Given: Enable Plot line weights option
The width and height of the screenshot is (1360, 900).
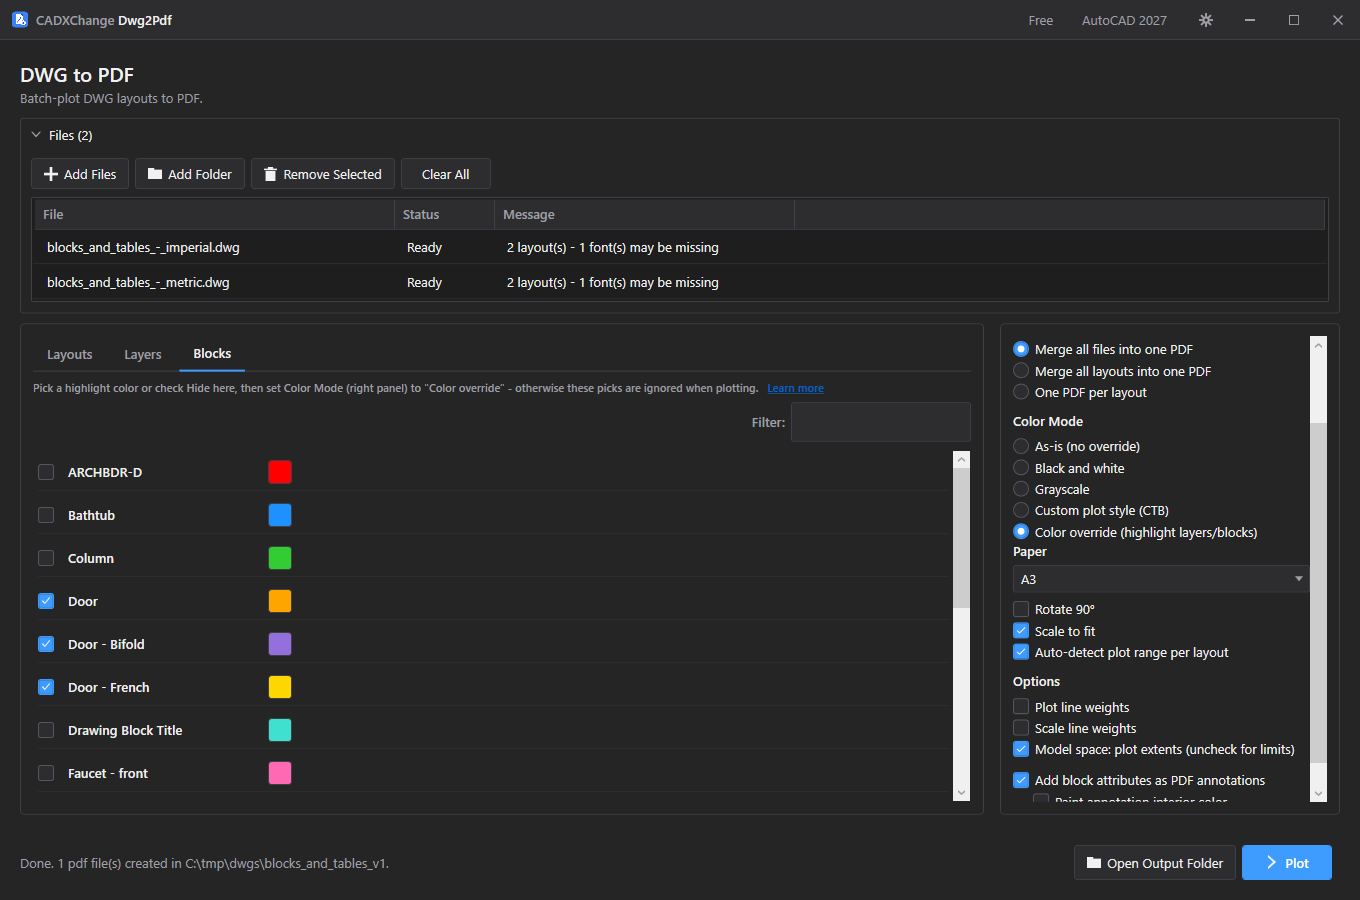Looking at the screenshot, I should [1021, 707].
